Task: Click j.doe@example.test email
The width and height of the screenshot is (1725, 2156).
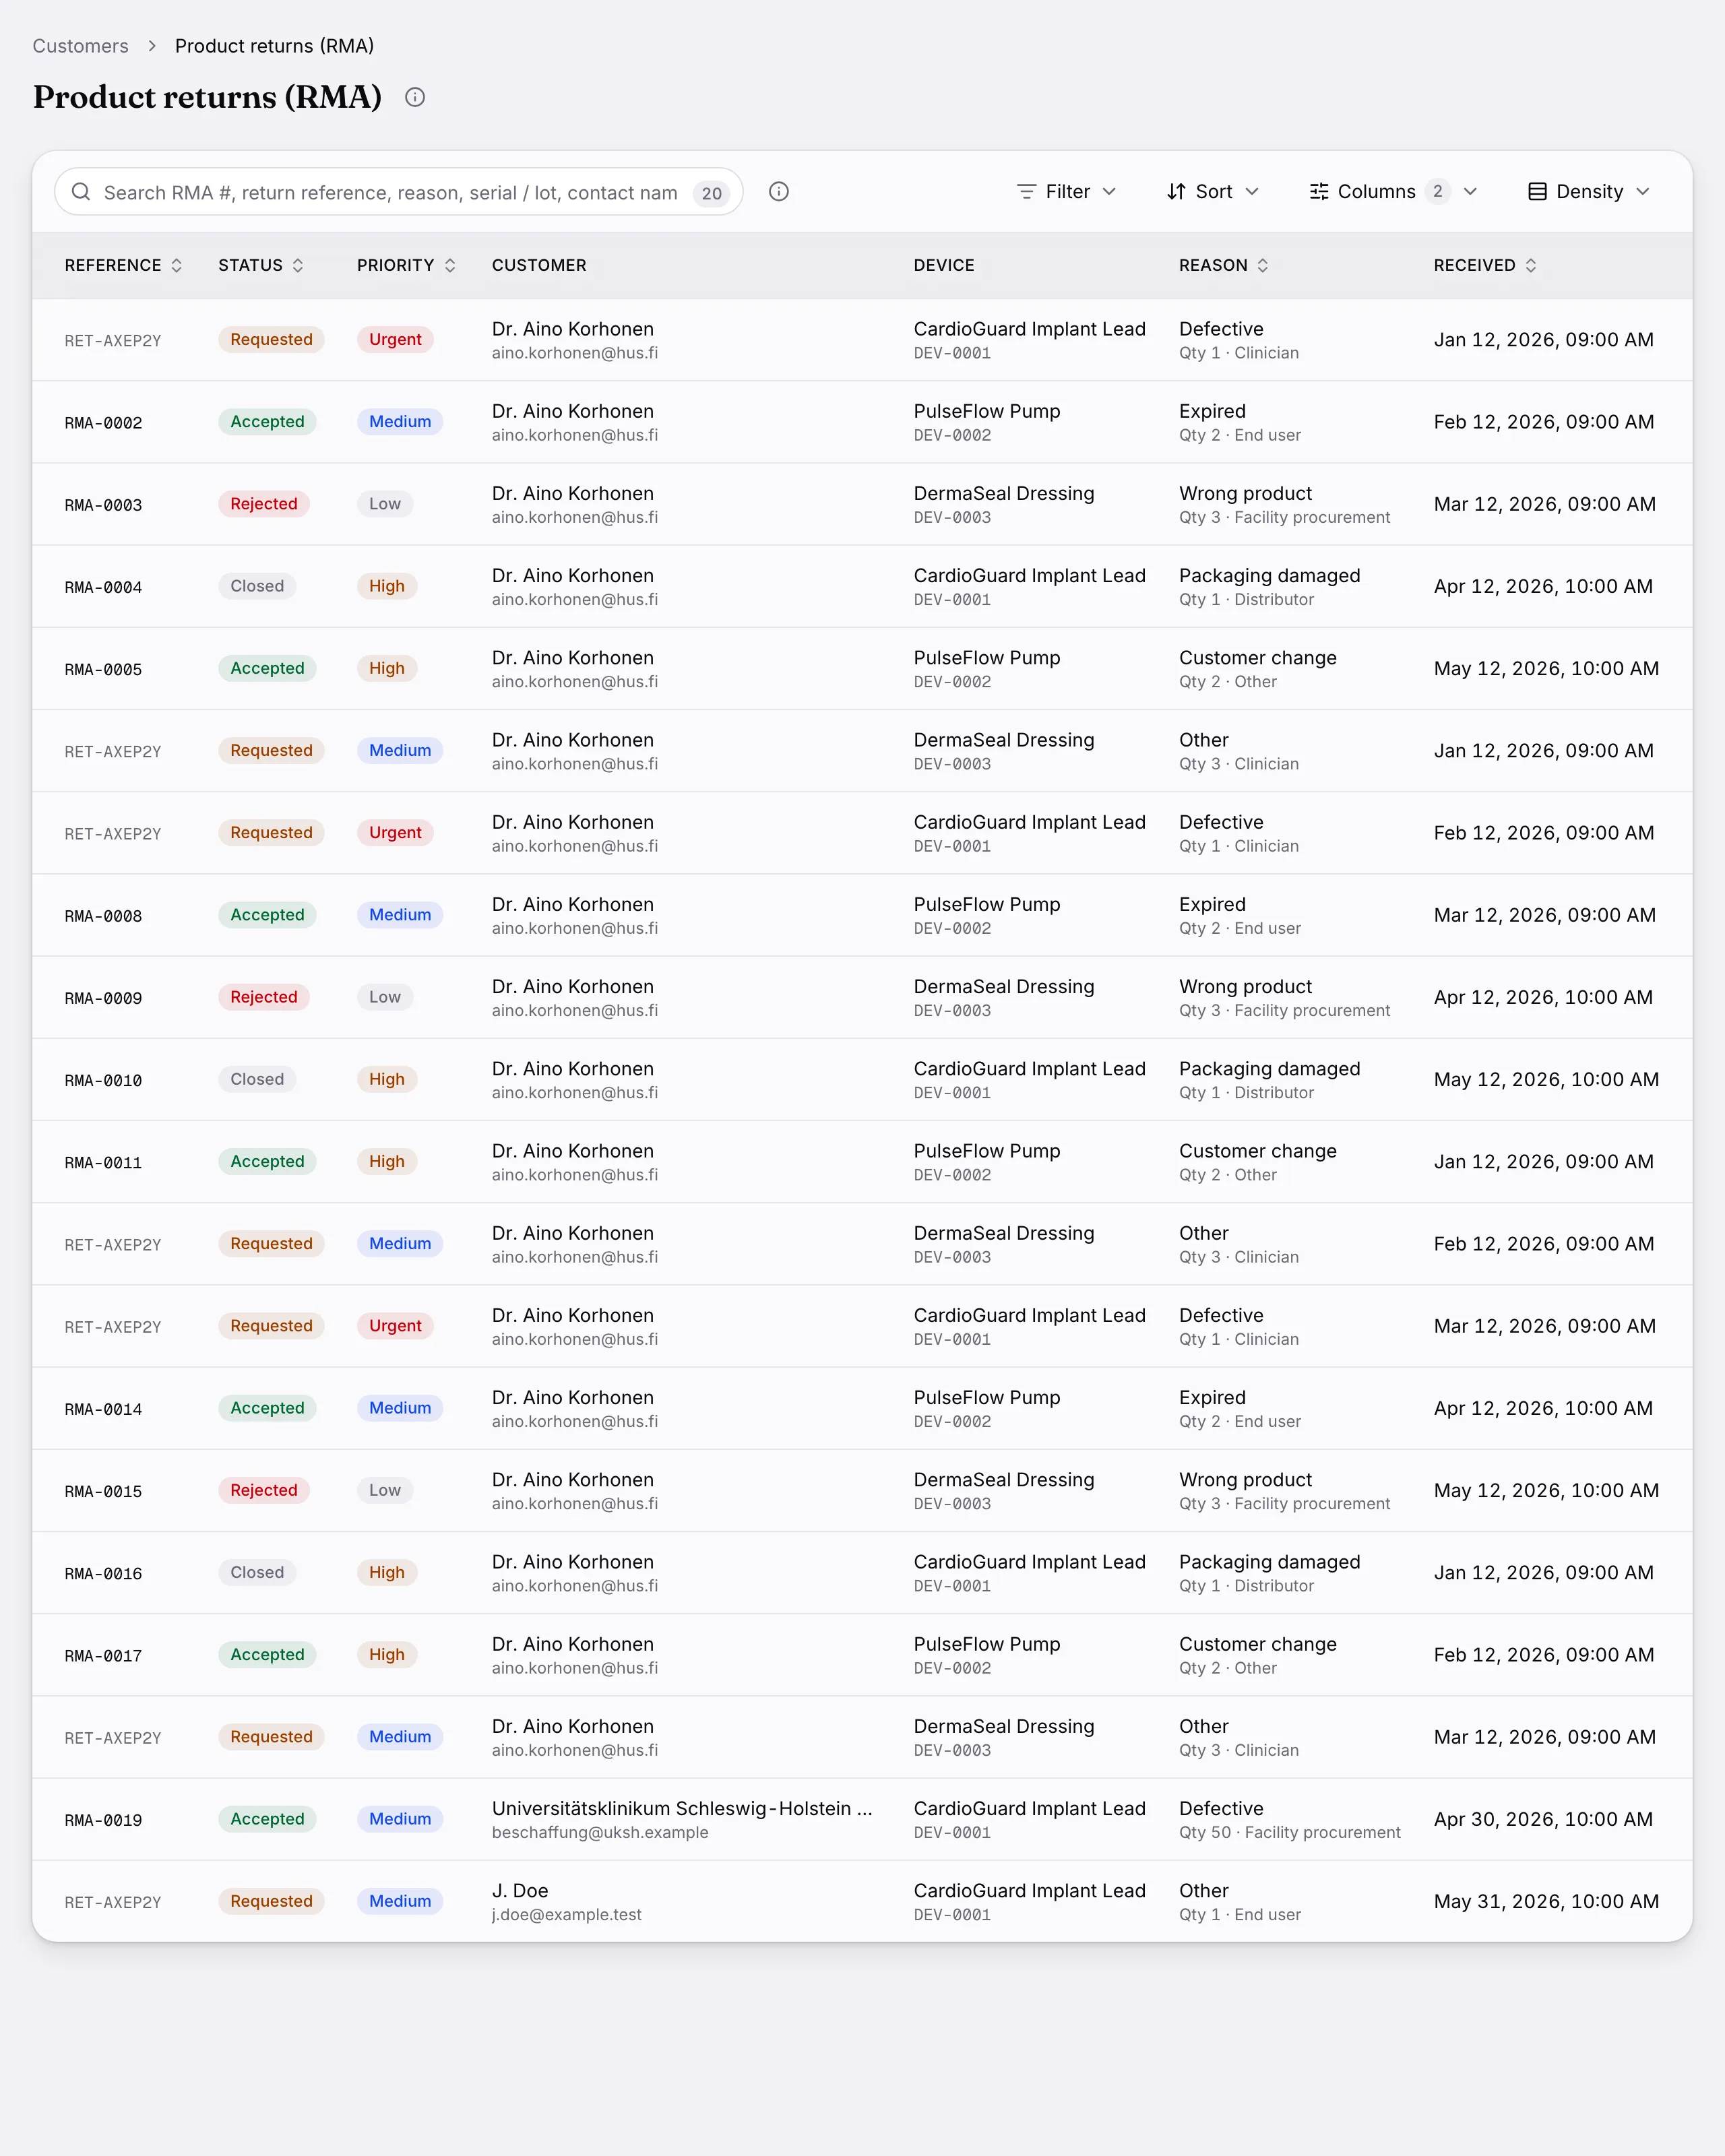Action: click(x=567, y=1914)
